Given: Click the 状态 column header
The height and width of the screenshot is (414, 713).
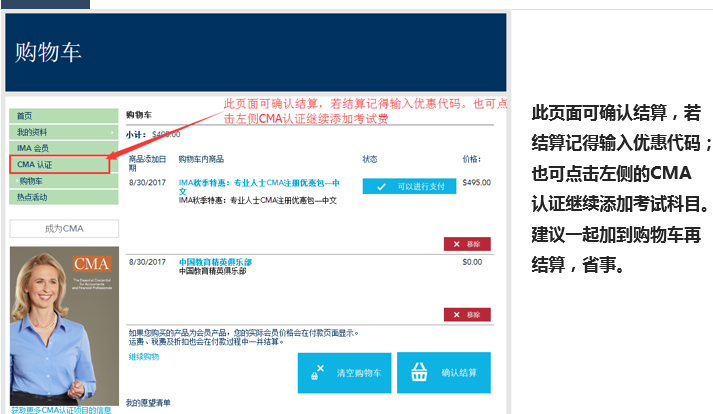Looking at the screenshot, I should (x=370, y=159).
